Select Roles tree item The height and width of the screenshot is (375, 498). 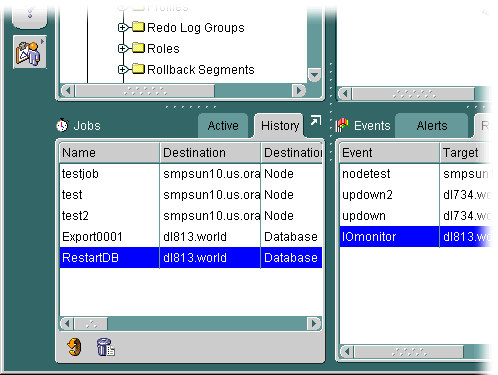click(163, 49)
